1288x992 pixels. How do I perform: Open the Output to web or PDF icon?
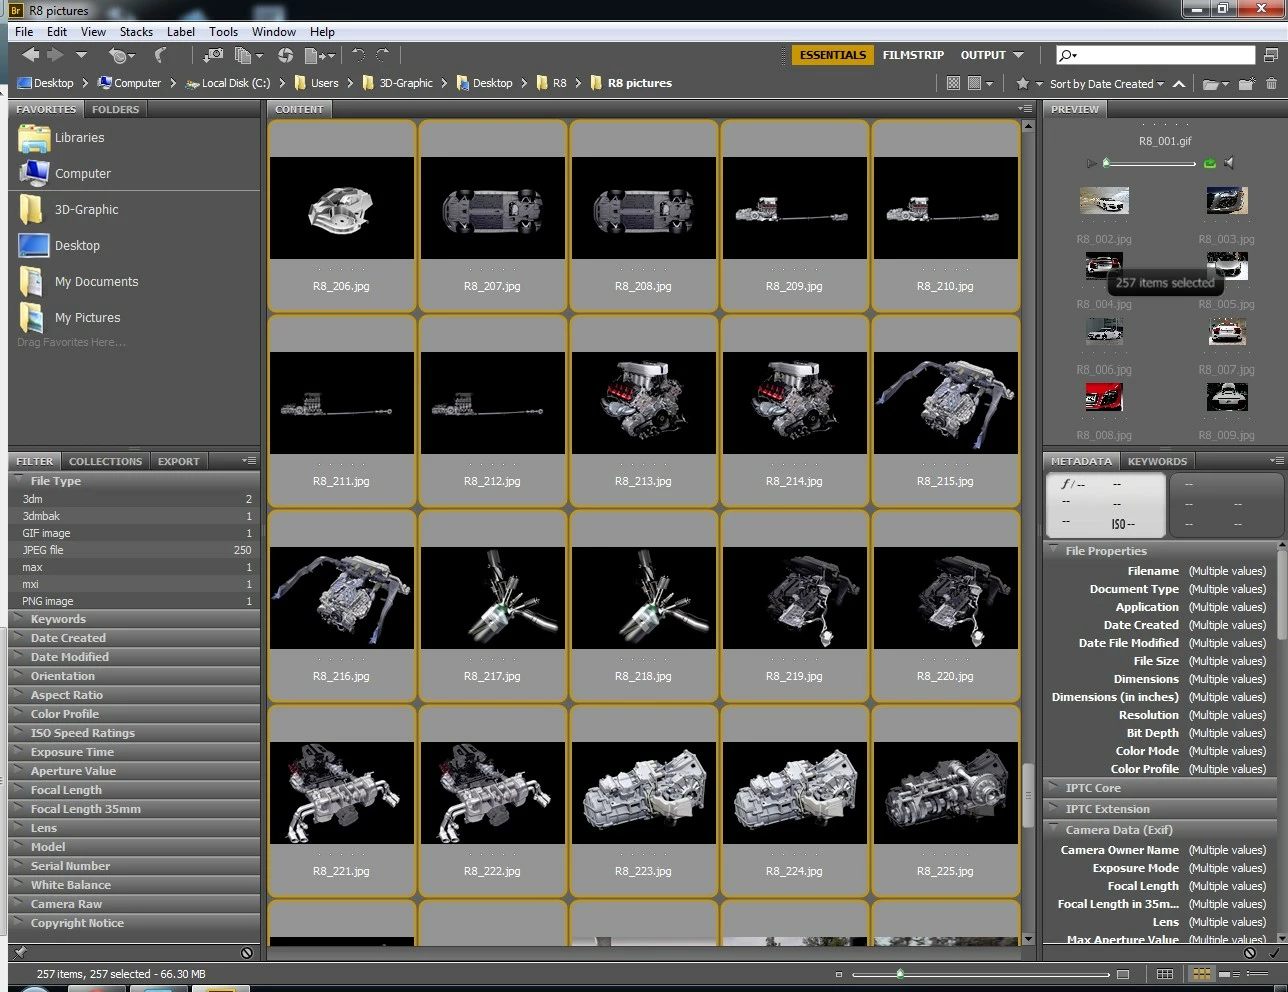319,55
